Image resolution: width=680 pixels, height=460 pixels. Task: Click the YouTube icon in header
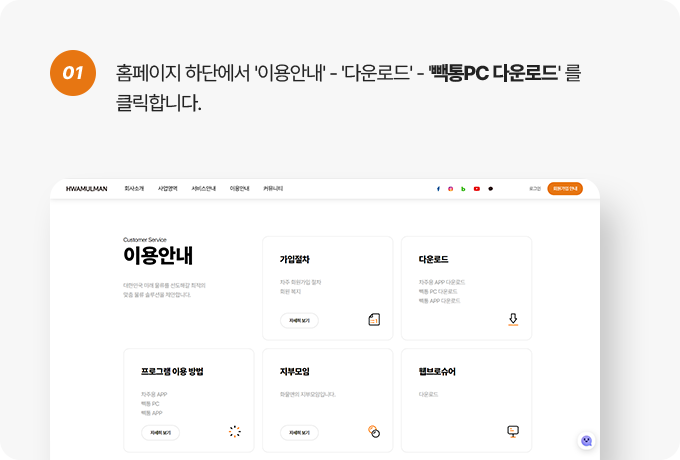coord(477,188)
